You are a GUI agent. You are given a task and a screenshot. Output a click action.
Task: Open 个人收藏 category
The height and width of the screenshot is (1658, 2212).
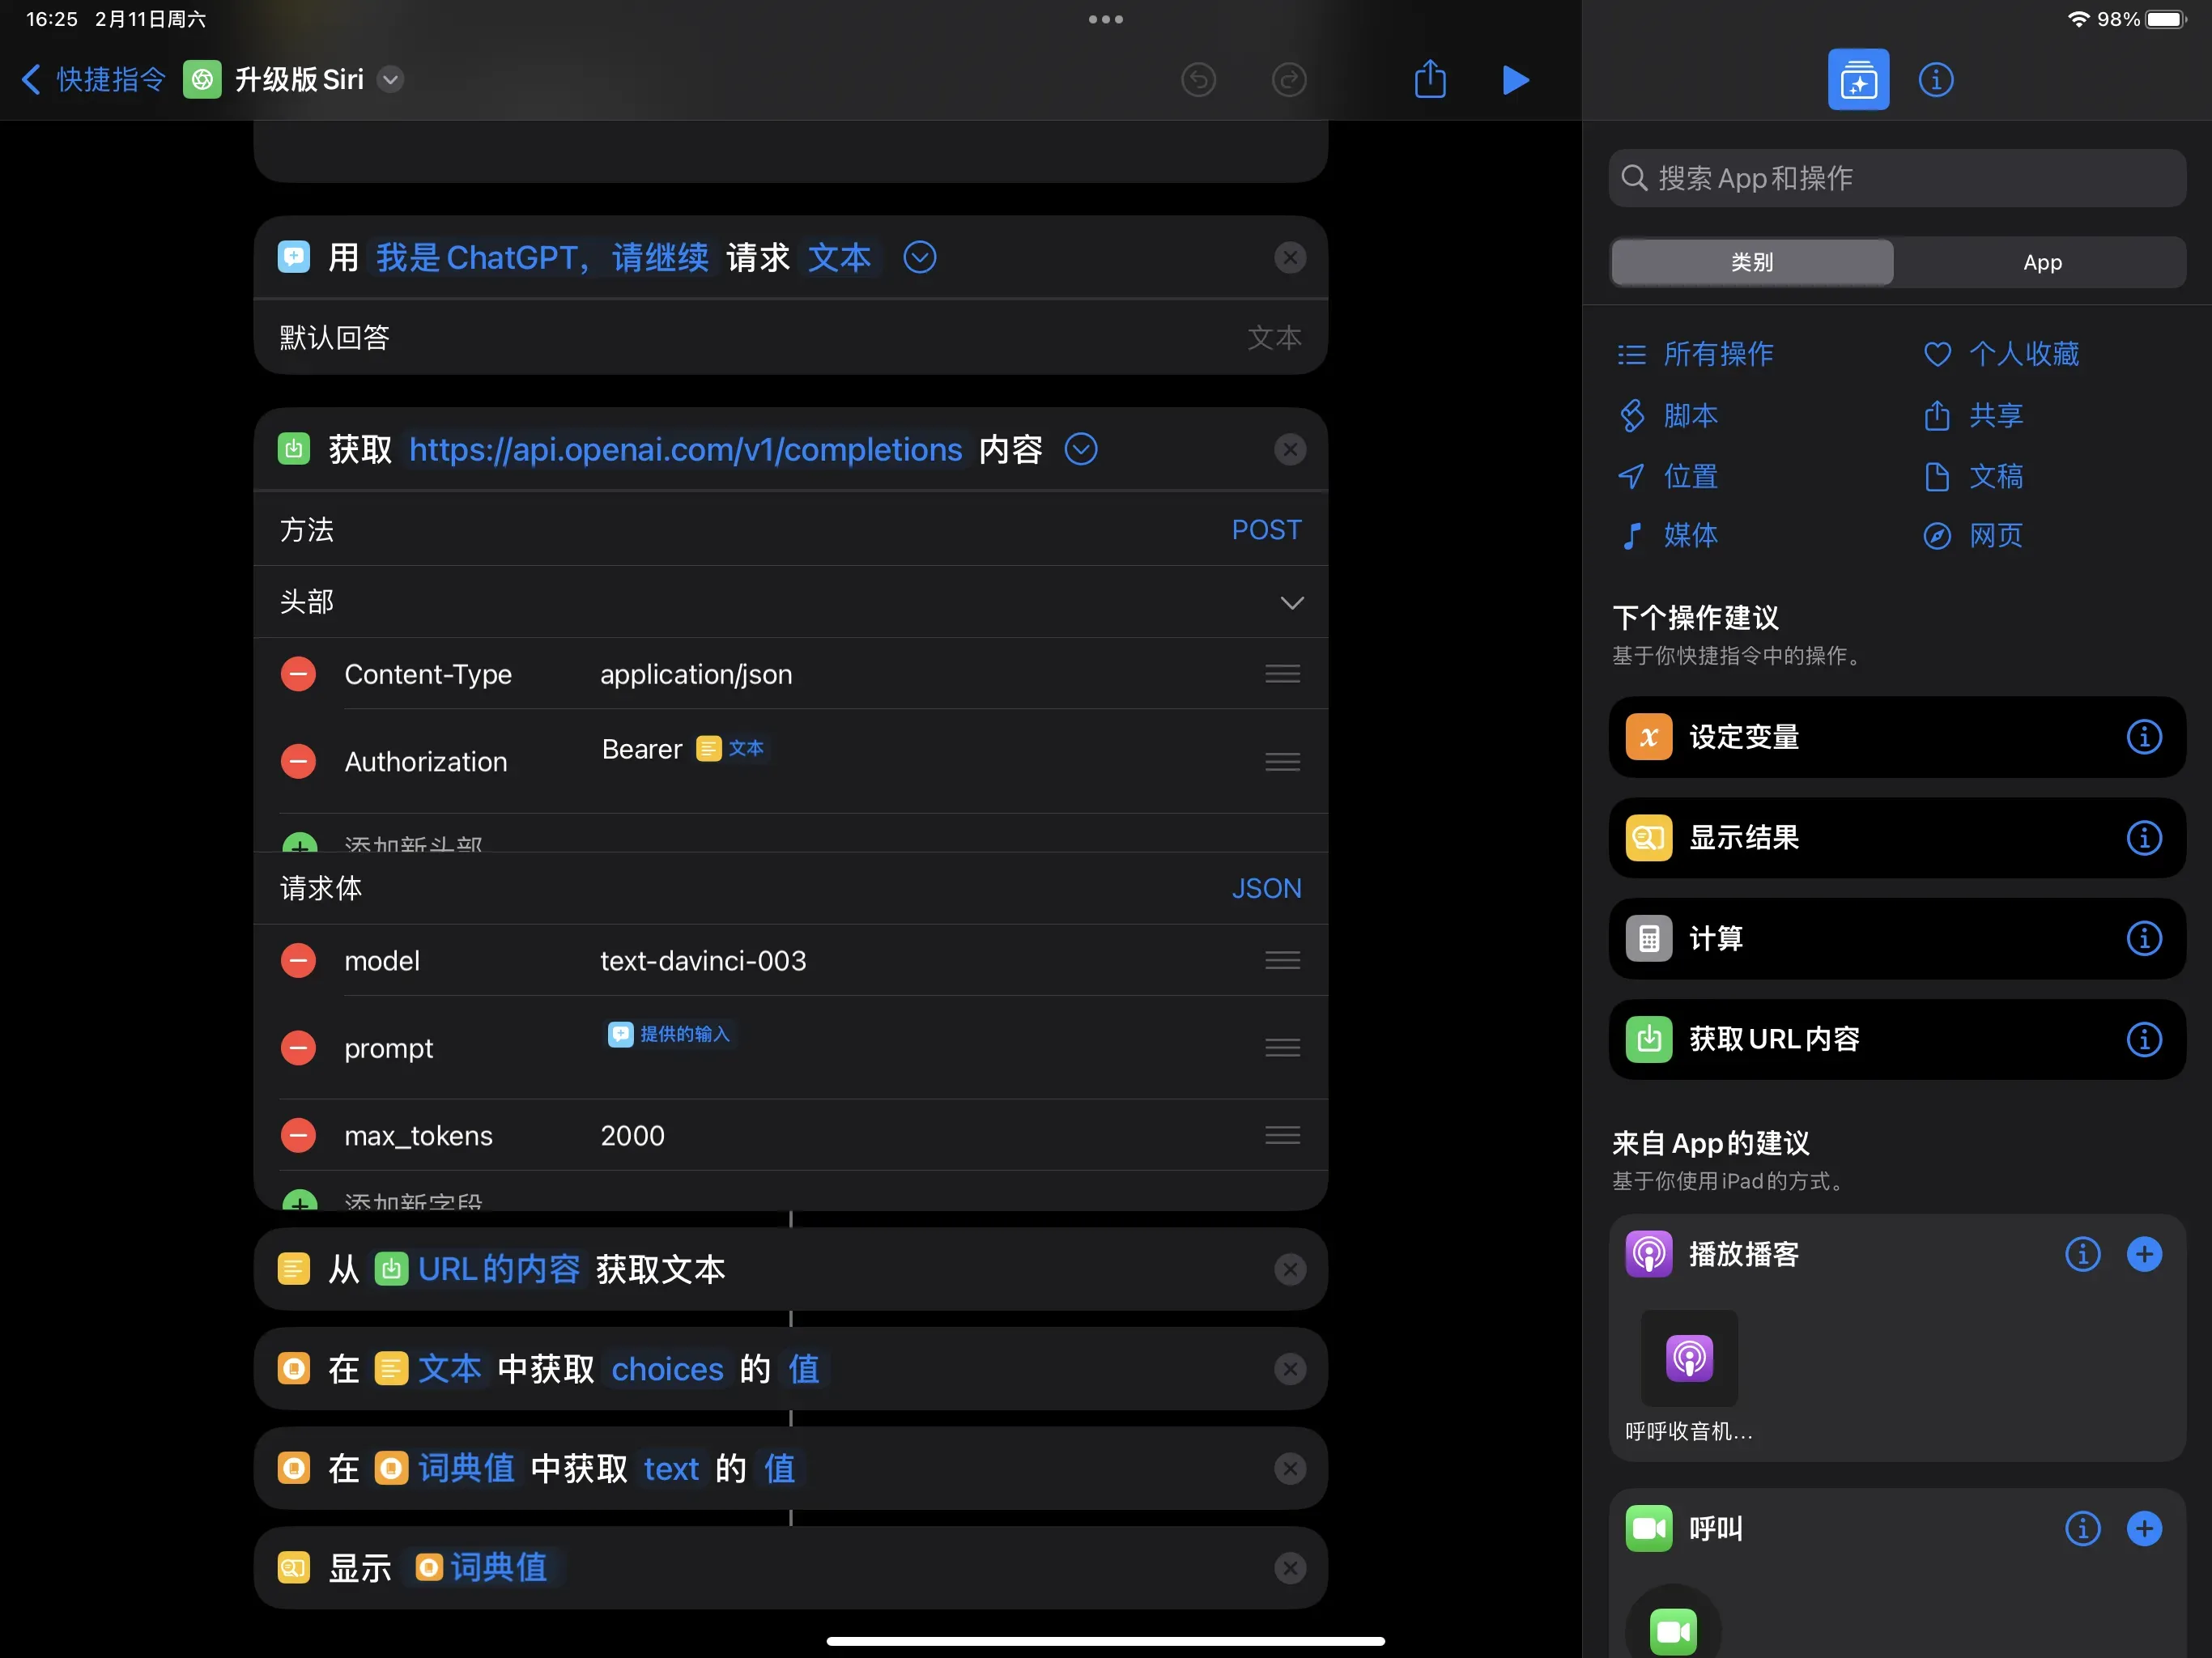(x=2001, y=354)
